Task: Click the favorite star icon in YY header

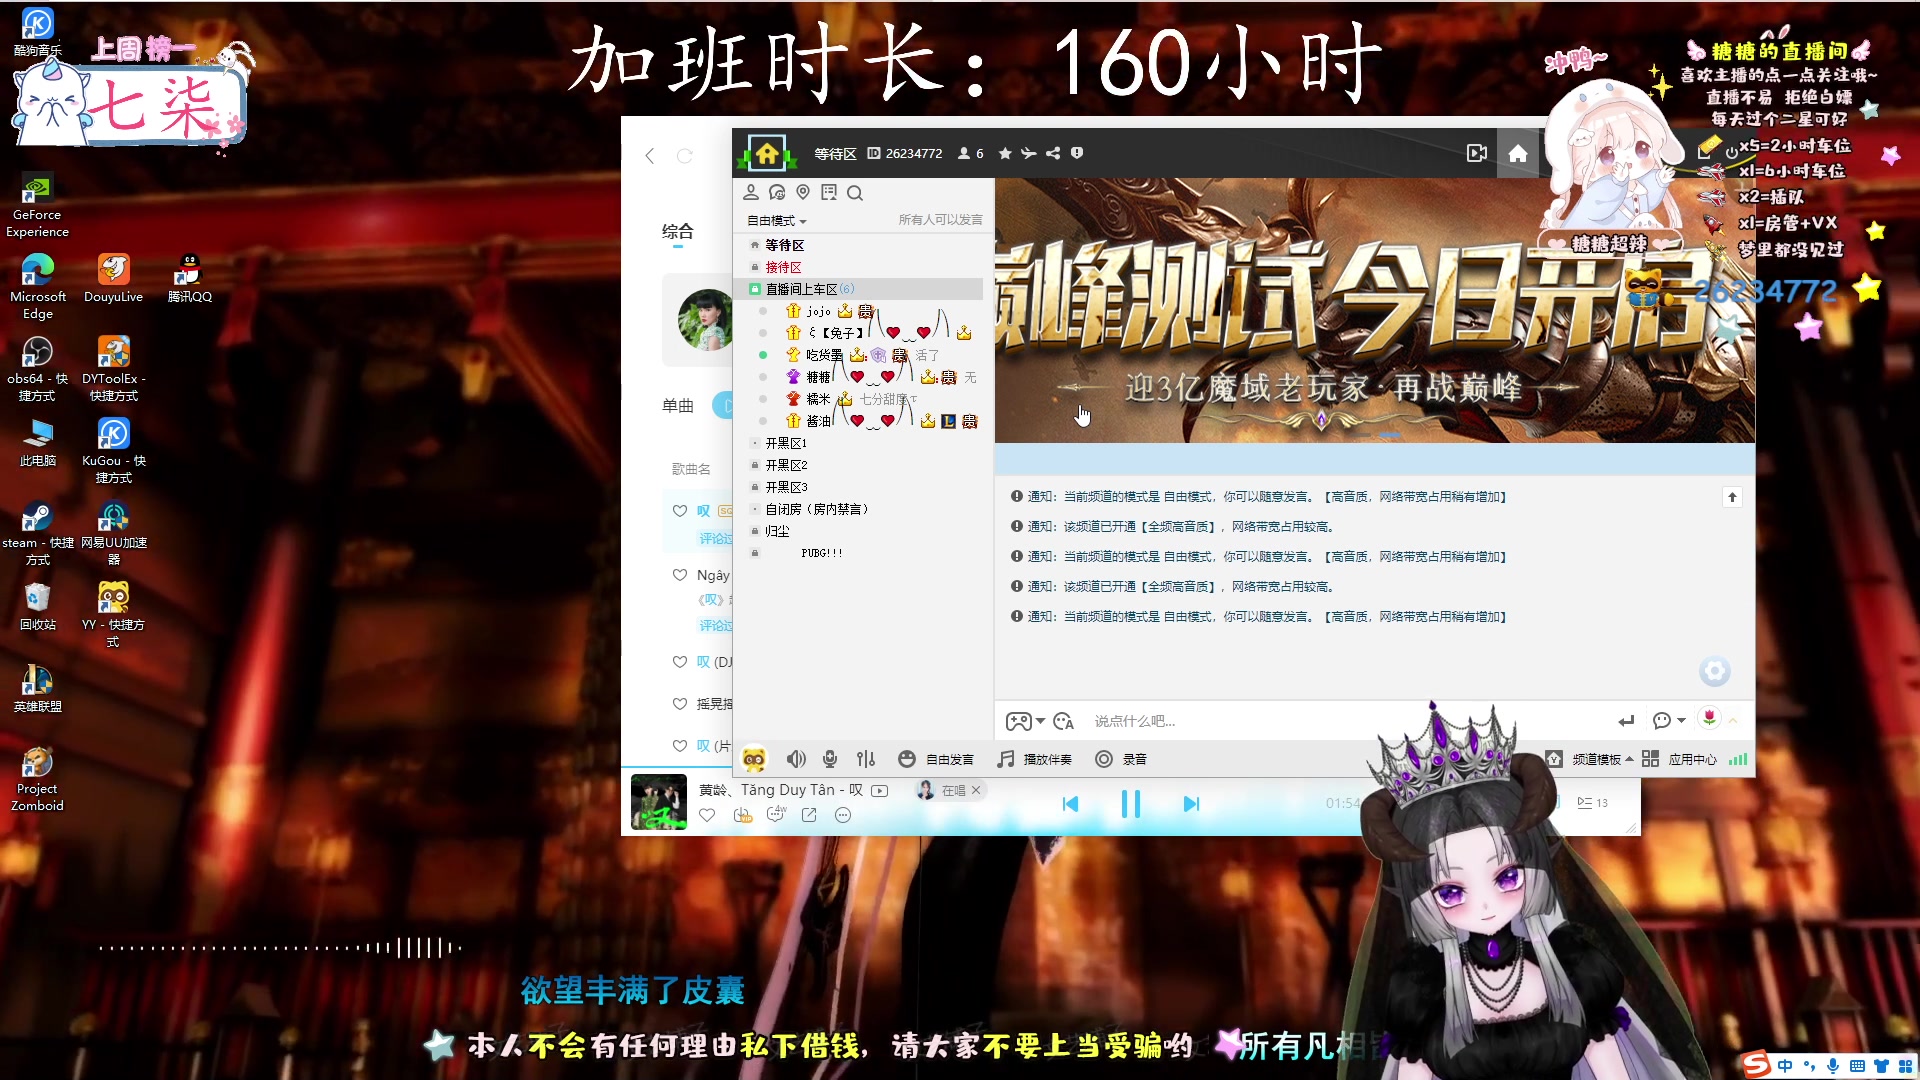Action: click(1005, 153)
